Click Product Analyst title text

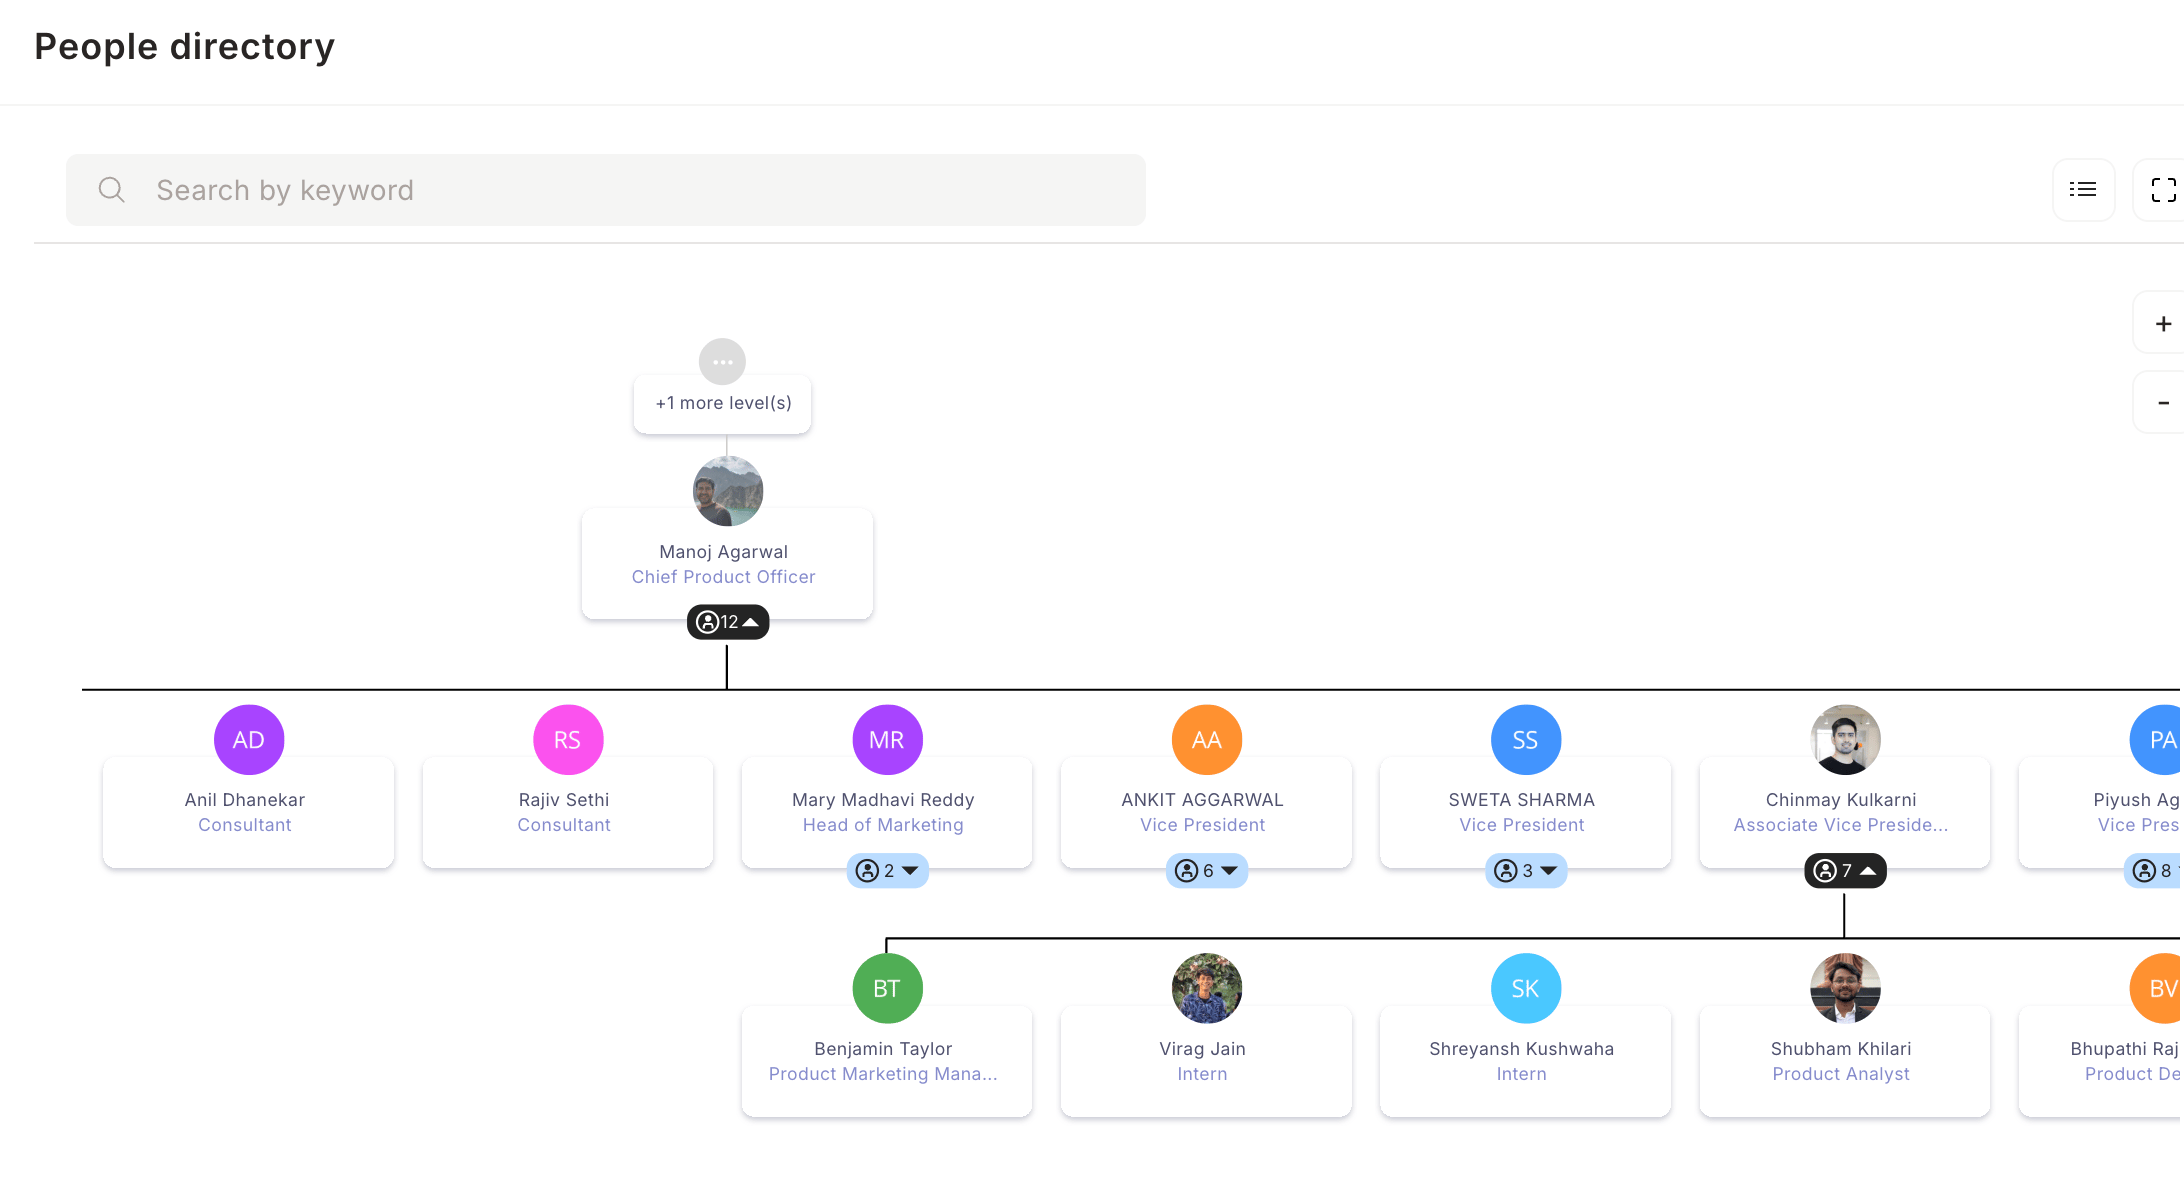click(x=1841, y=1074)
